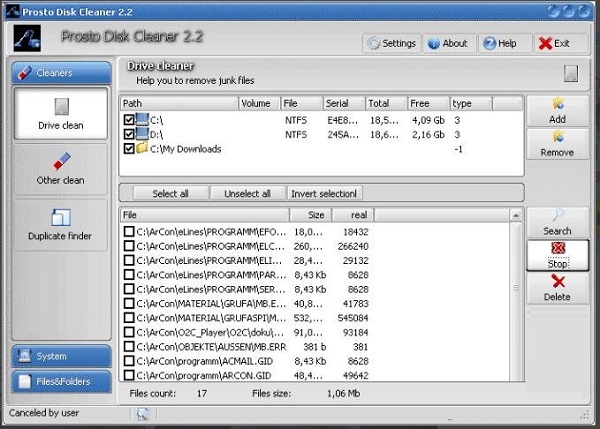Expand the Files&Folders section
The width and height of the screenshot is (600, 429).
click(62, 381)
